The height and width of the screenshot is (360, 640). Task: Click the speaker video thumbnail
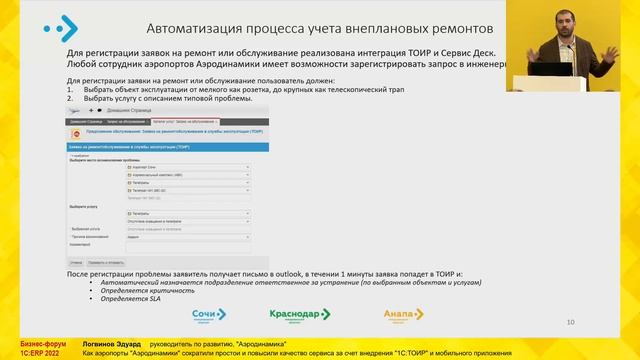click(x=563, y=46)
